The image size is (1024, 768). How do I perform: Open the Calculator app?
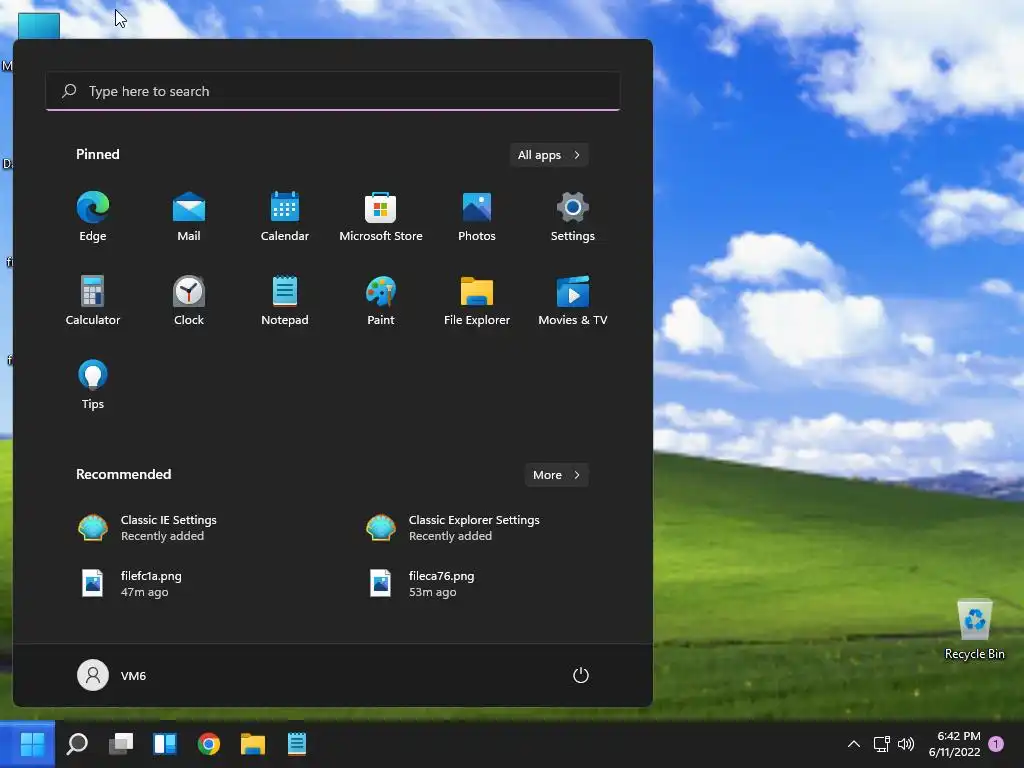[93, 300]
